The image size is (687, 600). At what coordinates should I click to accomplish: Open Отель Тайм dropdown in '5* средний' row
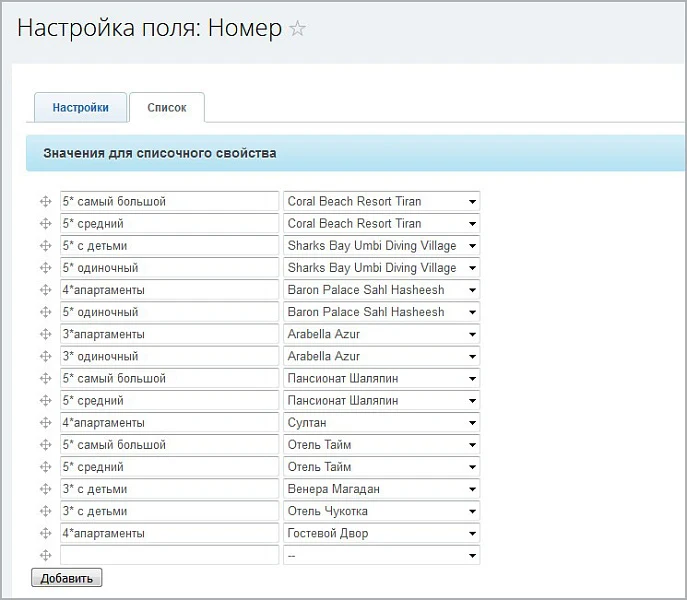click(382, 467)
